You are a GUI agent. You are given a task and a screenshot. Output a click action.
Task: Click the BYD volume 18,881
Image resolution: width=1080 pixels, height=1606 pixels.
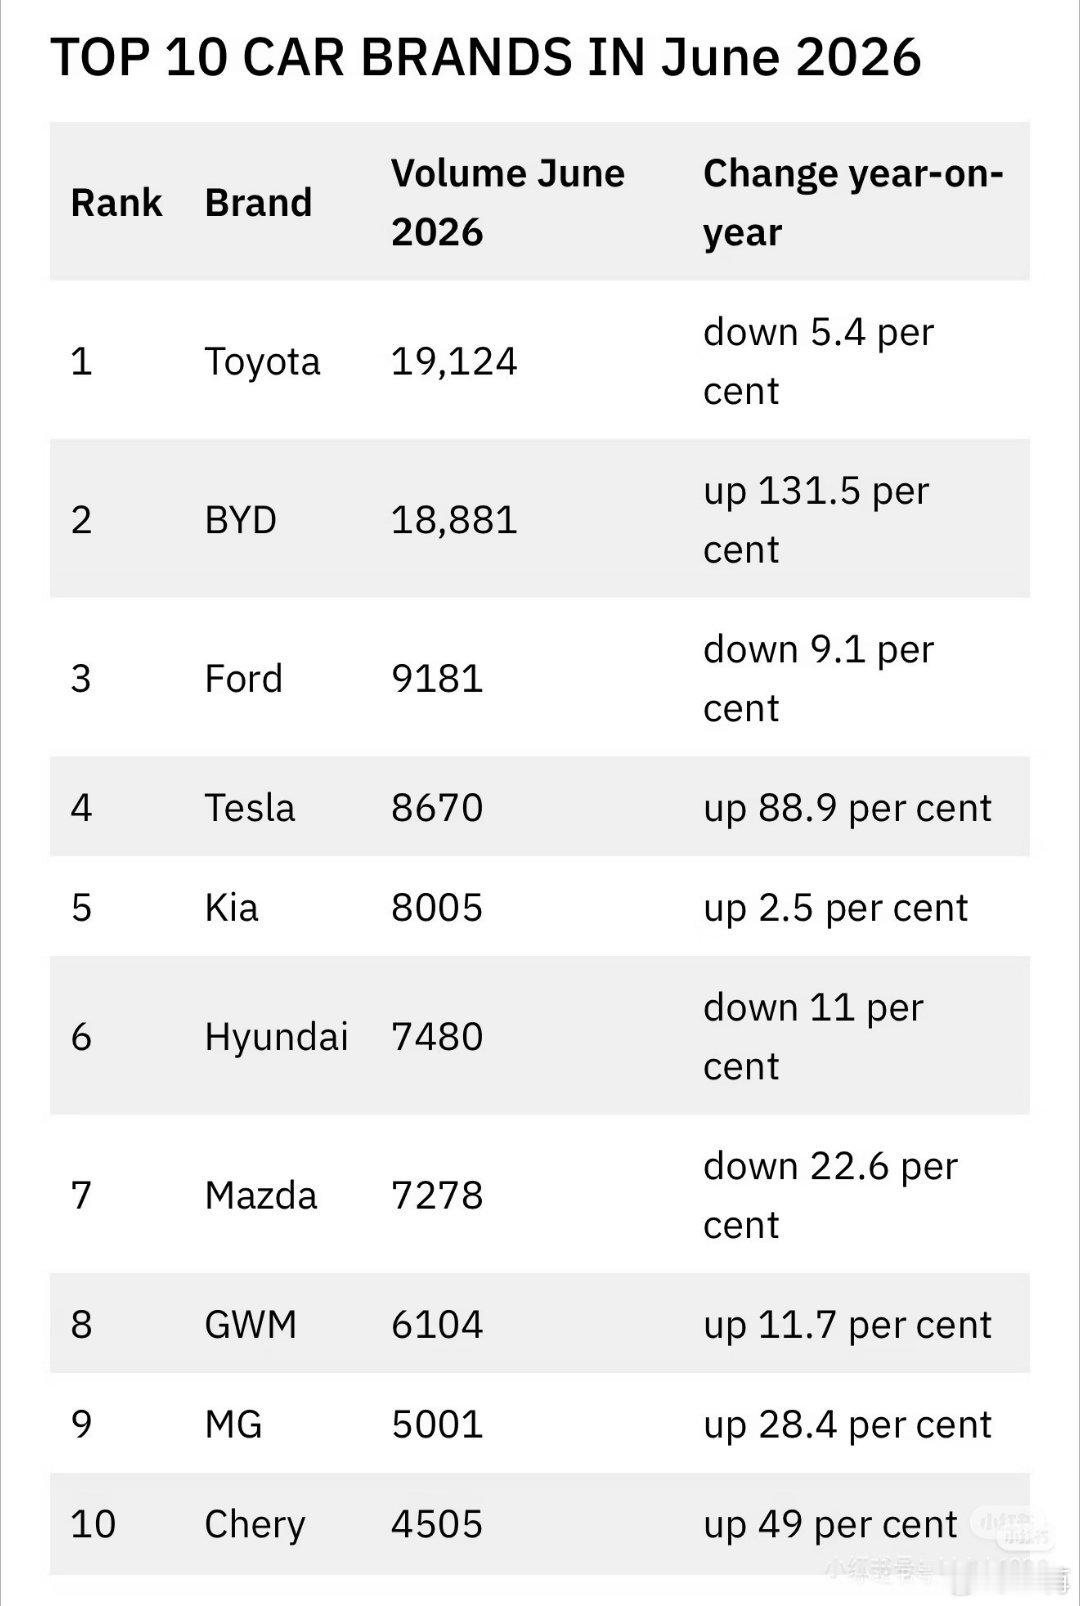click(x=454, y=520)
